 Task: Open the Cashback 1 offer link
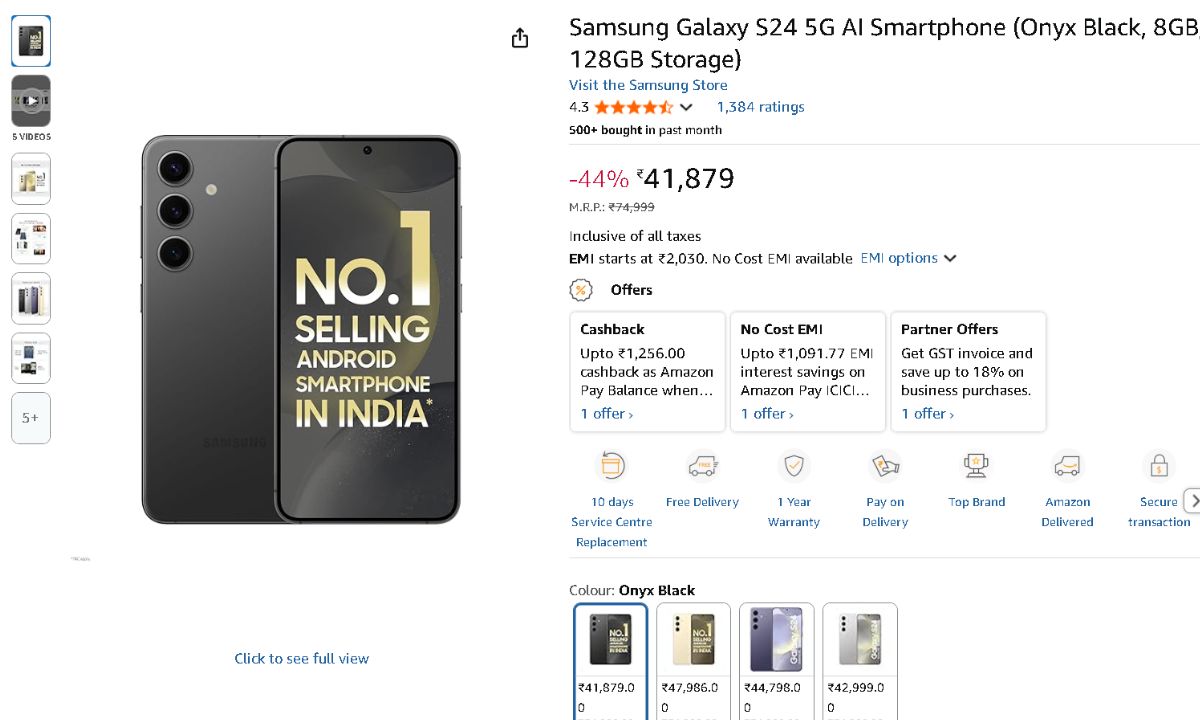[x=607, y=414]
